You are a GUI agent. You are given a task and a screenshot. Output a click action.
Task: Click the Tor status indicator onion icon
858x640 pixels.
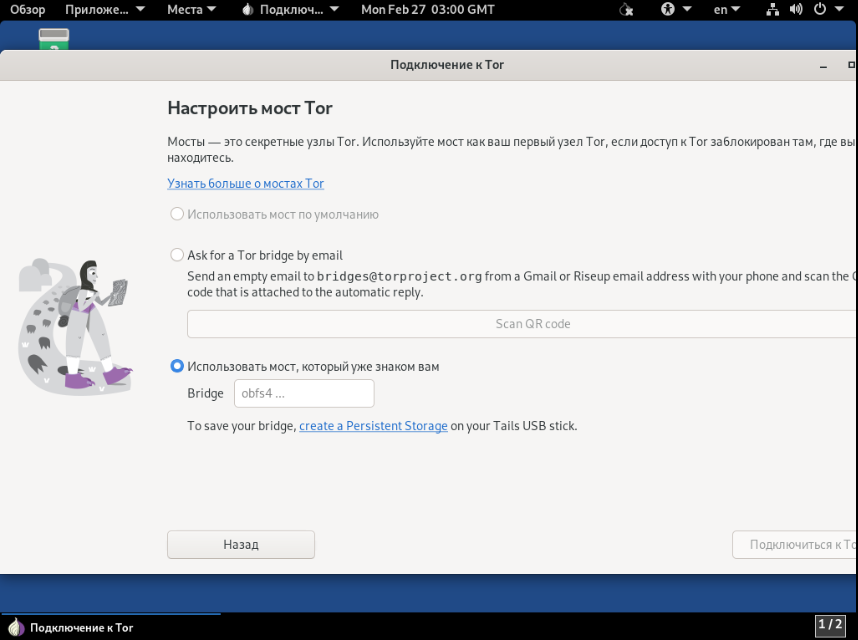coord(626,9)
